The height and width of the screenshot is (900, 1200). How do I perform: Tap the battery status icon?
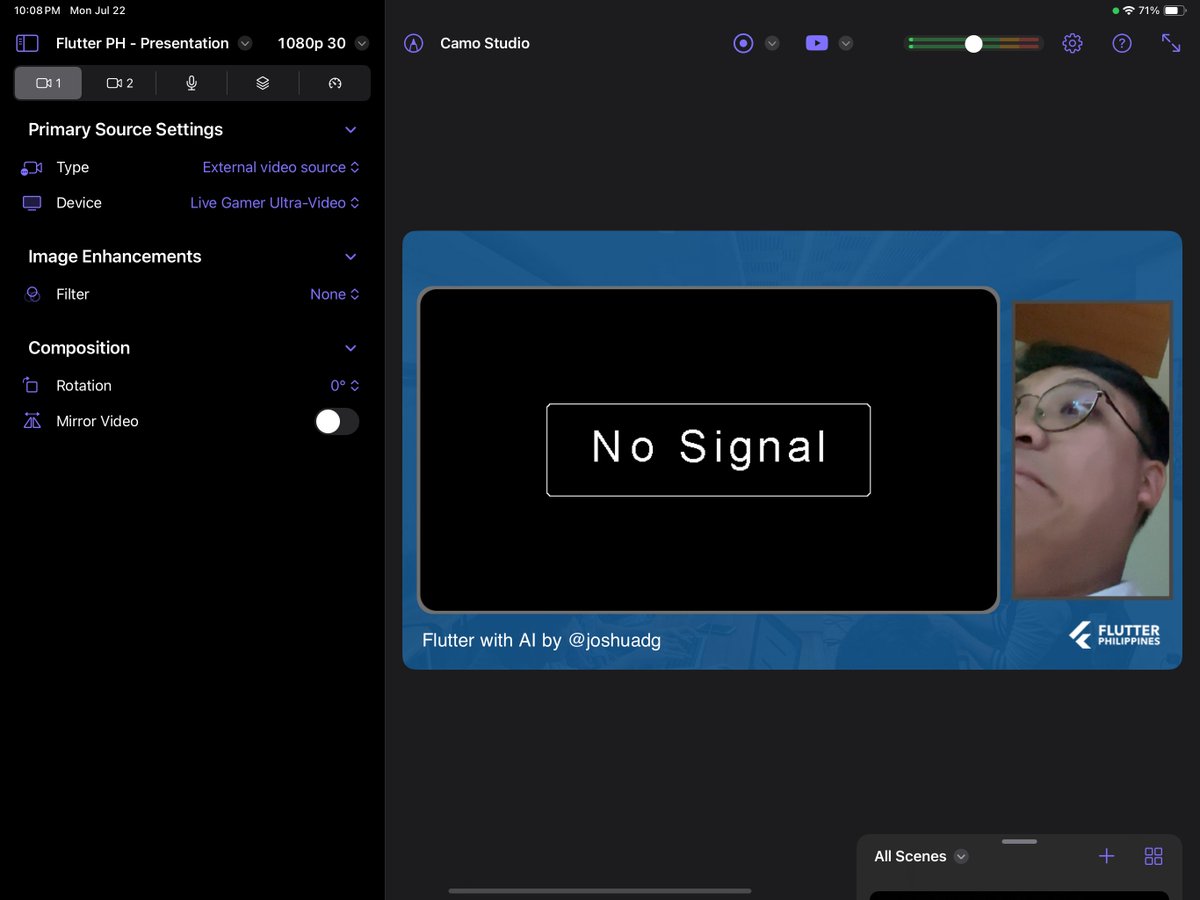point(1175,10)
